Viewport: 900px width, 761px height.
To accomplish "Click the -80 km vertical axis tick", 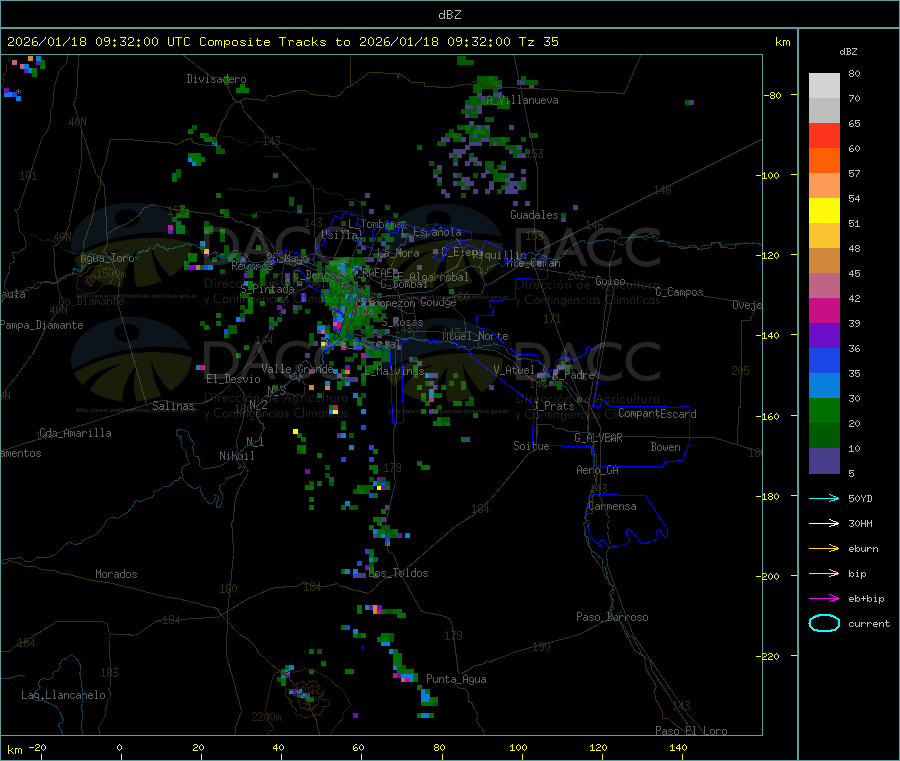I will pos(773,95).
